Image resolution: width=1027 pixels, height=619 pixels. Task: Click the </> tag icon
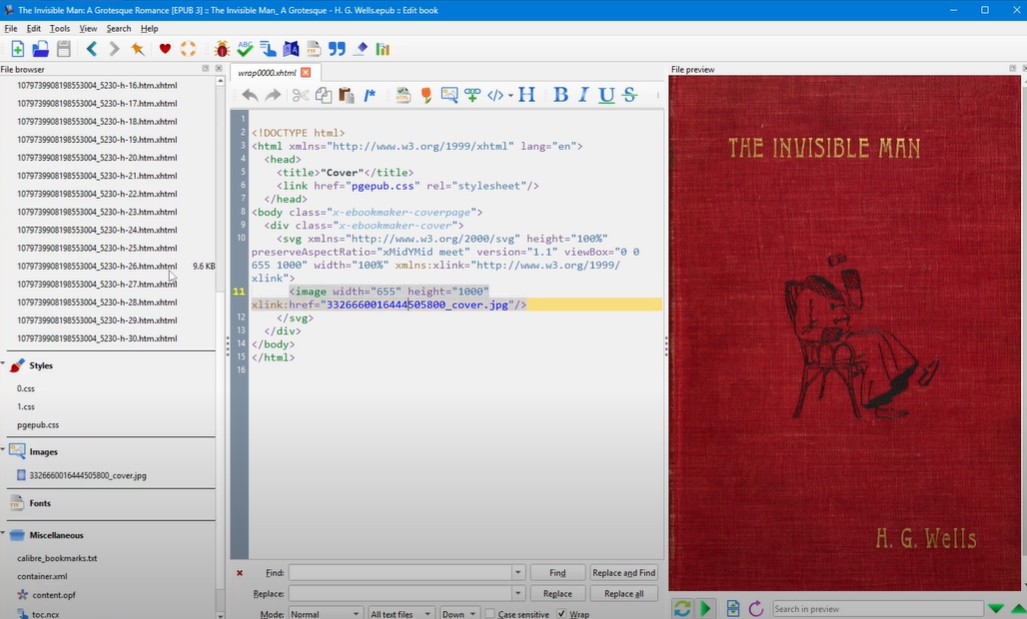(x=495, y=96)
